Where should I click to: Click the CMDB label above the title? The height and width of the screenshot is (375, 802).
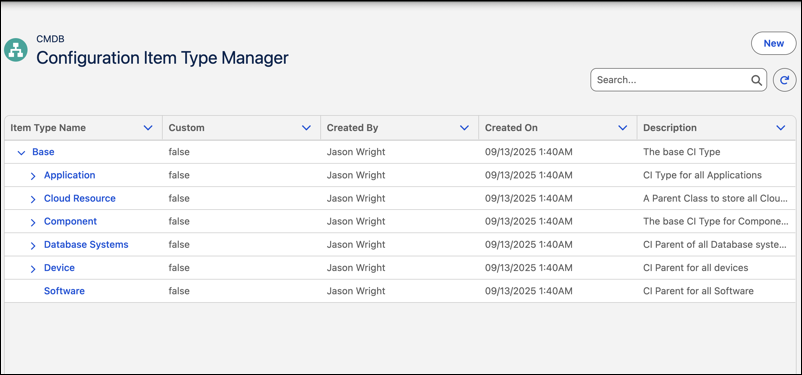point(50,39)
